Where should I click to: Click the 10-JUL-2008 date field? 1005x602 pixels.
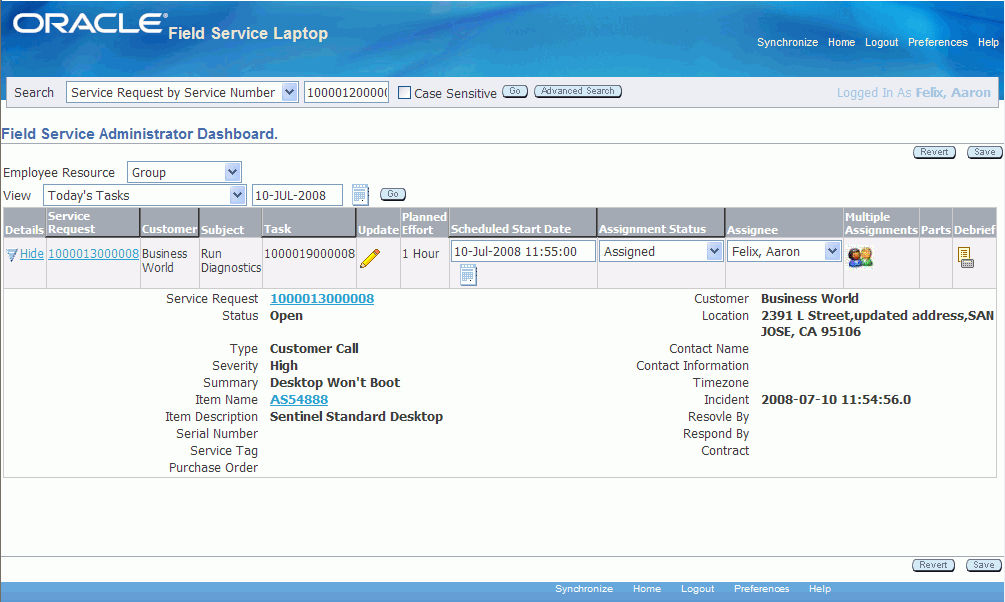[x=297, y=196]
